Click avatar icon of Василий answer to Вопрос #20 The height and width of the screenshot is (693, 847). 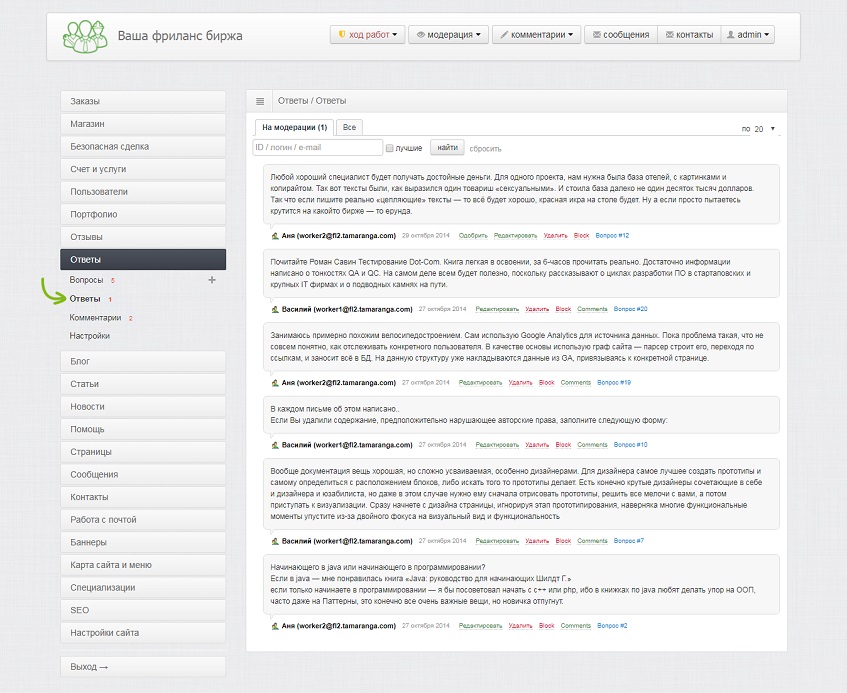[275, 310]
